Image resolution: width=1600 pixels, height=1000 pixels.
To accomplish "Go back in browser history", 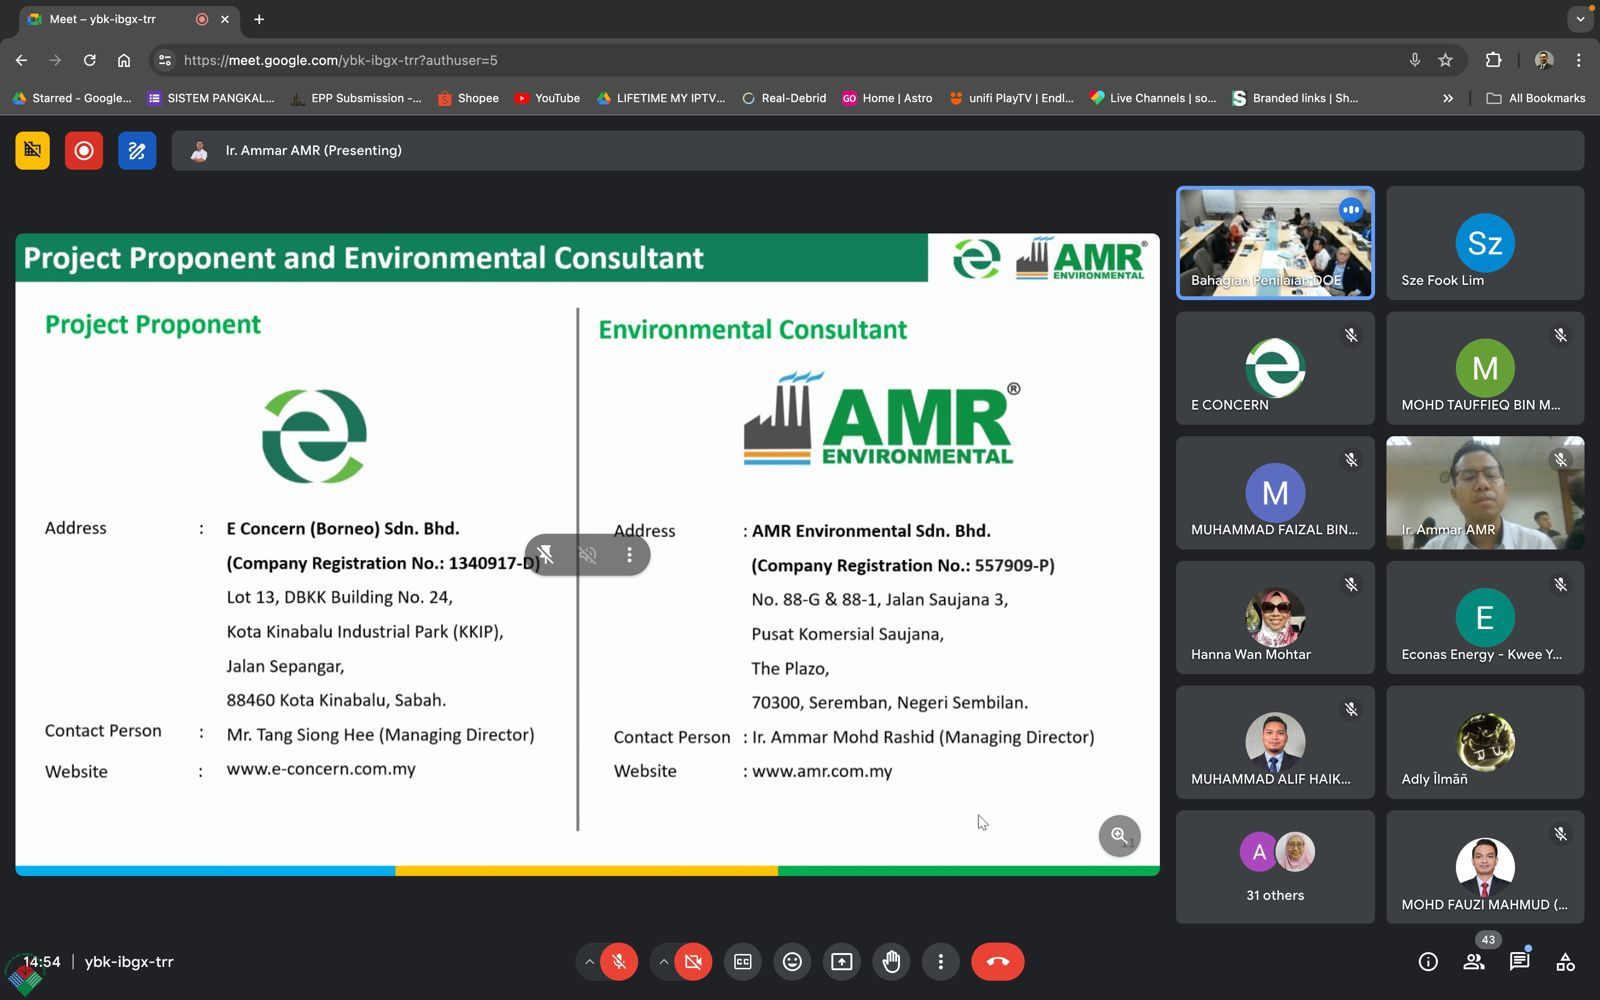I will click(22, 60).
